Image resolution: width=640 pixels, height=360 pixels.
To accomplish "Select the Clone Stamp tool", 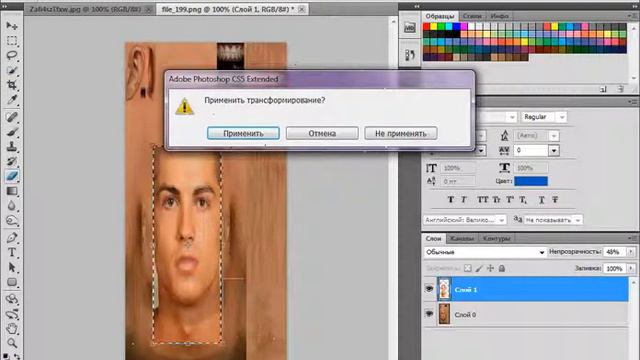I will (x=11, y=147).
